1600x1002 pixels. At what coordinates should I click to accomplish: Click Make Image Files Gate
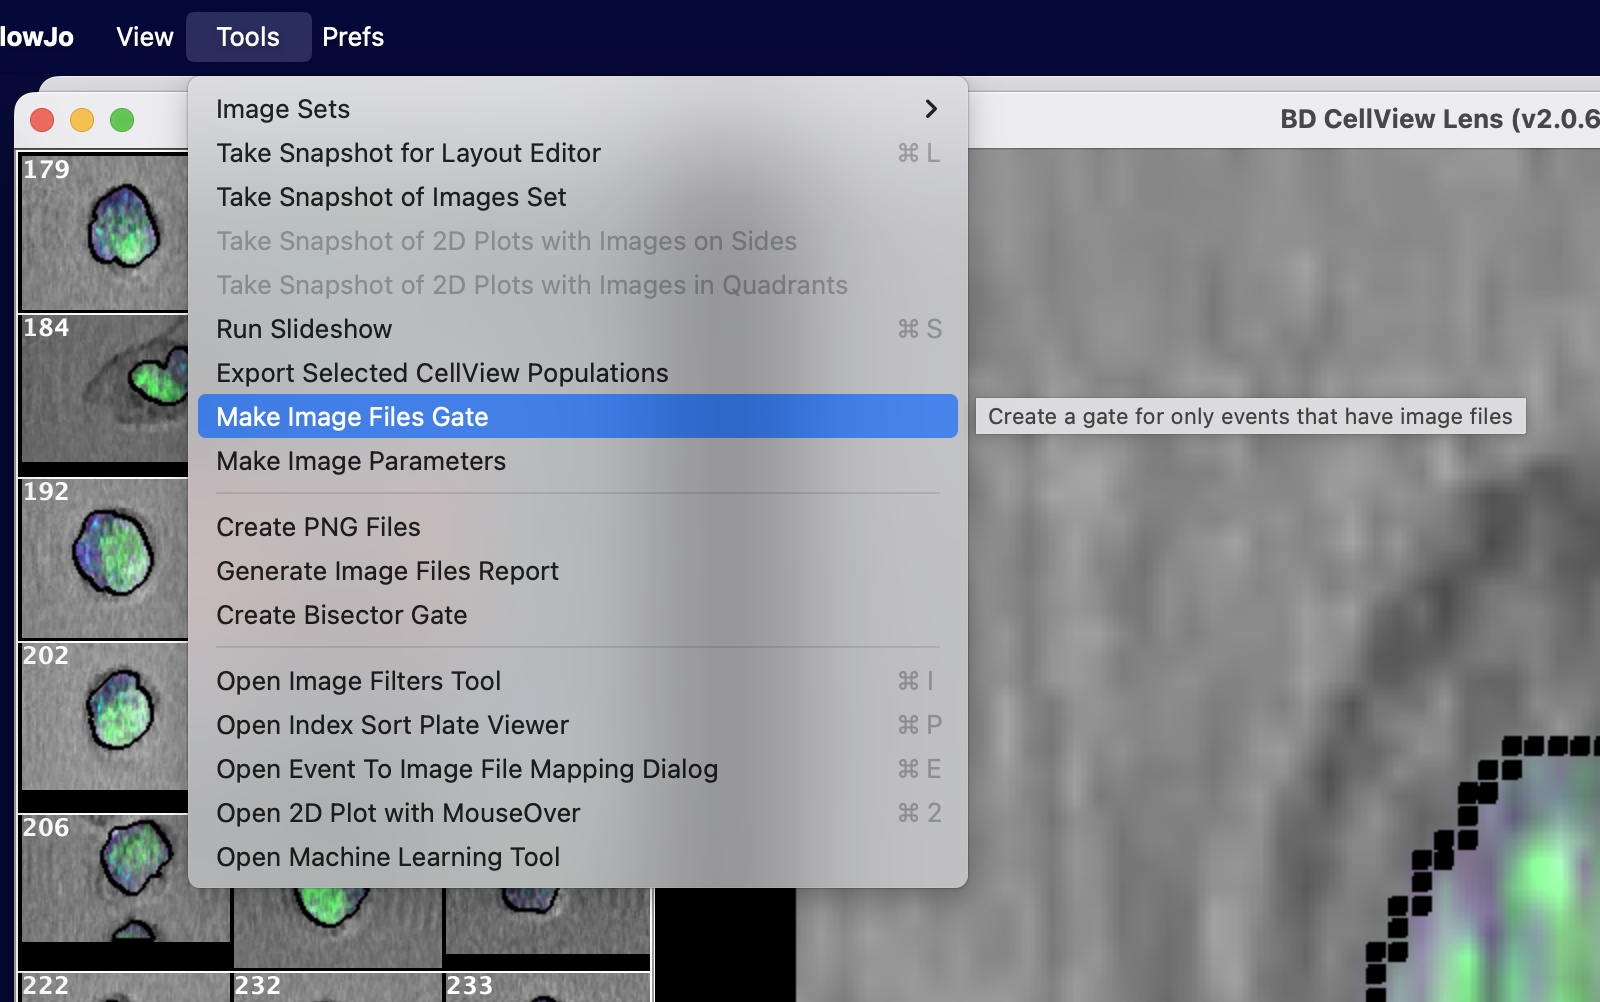(578, 416)
